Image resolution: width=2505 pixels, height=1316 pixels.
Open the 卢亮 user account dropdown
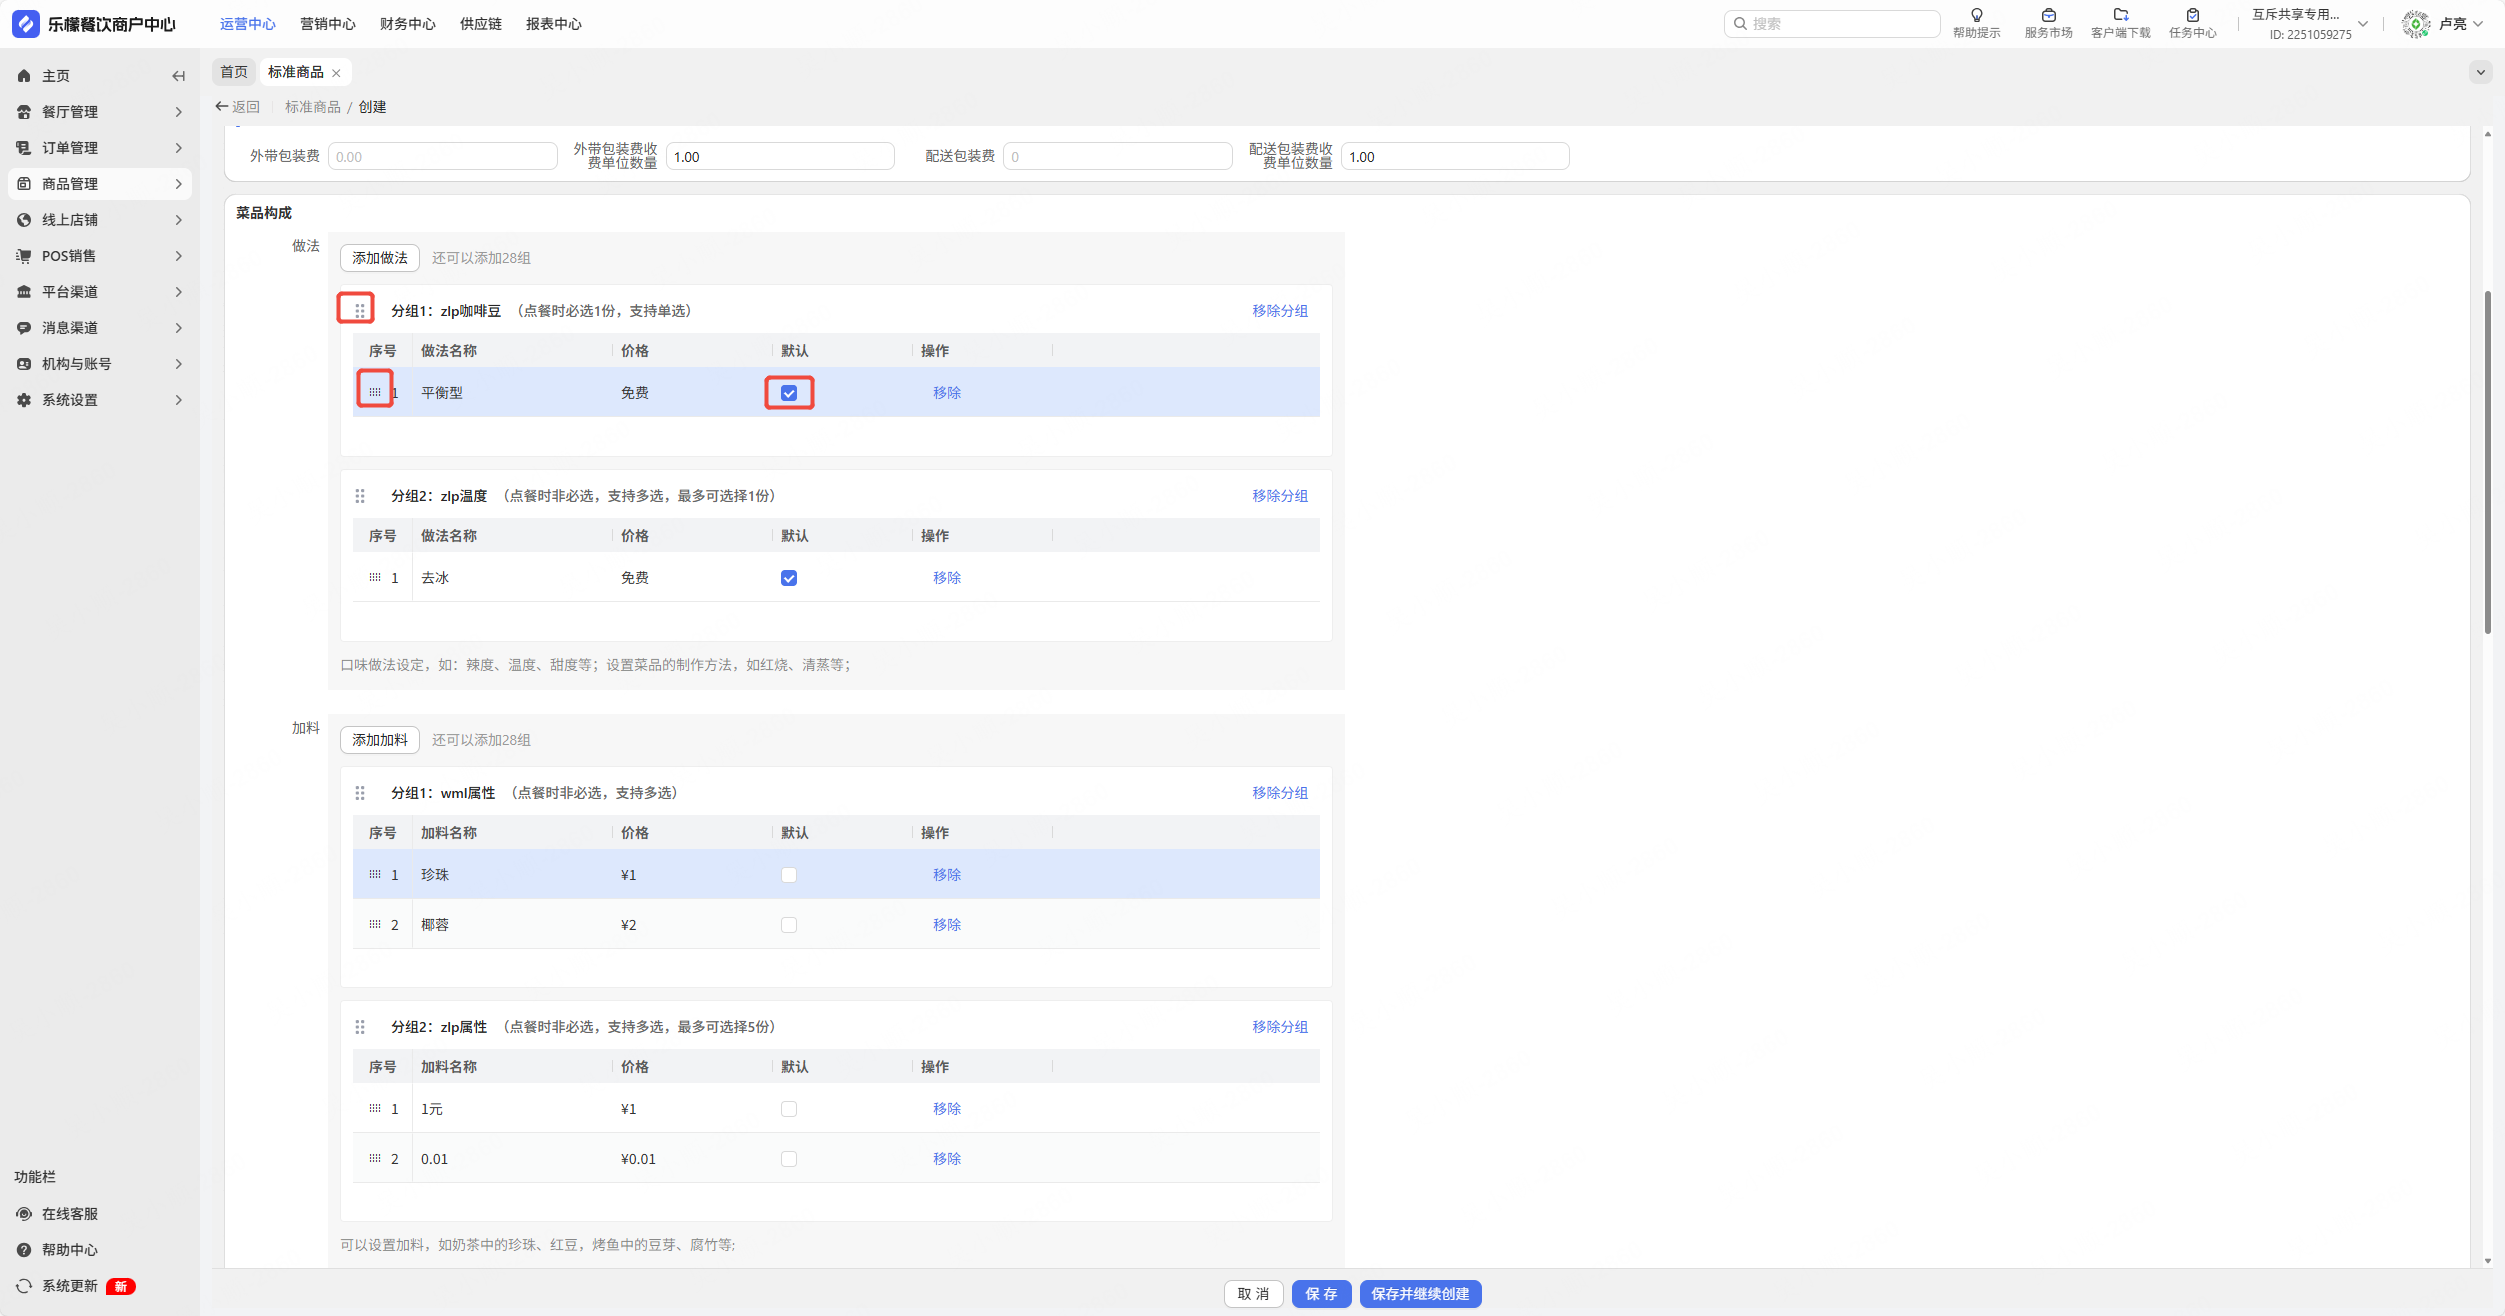tap(2452, 24)
